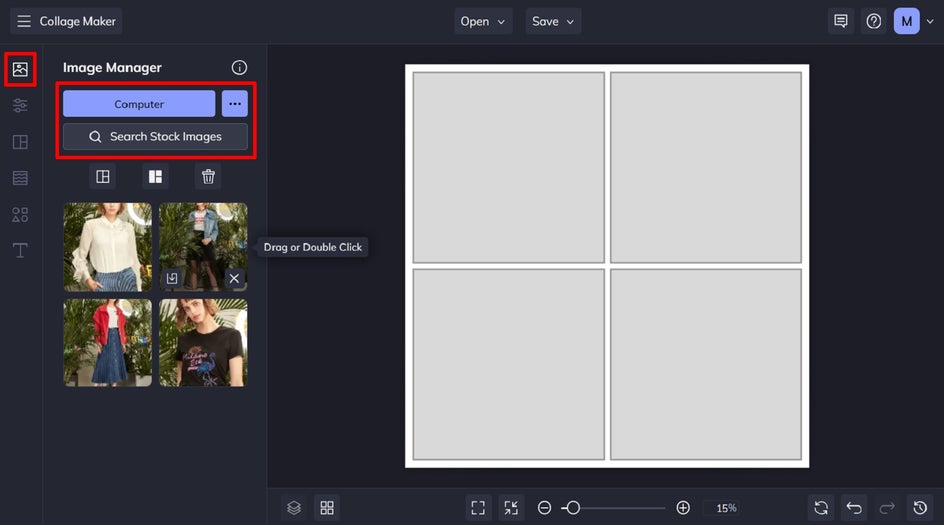The image size is (944, 525).
Task: Click Search Stock Images button
Action: pyautogui.click(x=155, y=137)
